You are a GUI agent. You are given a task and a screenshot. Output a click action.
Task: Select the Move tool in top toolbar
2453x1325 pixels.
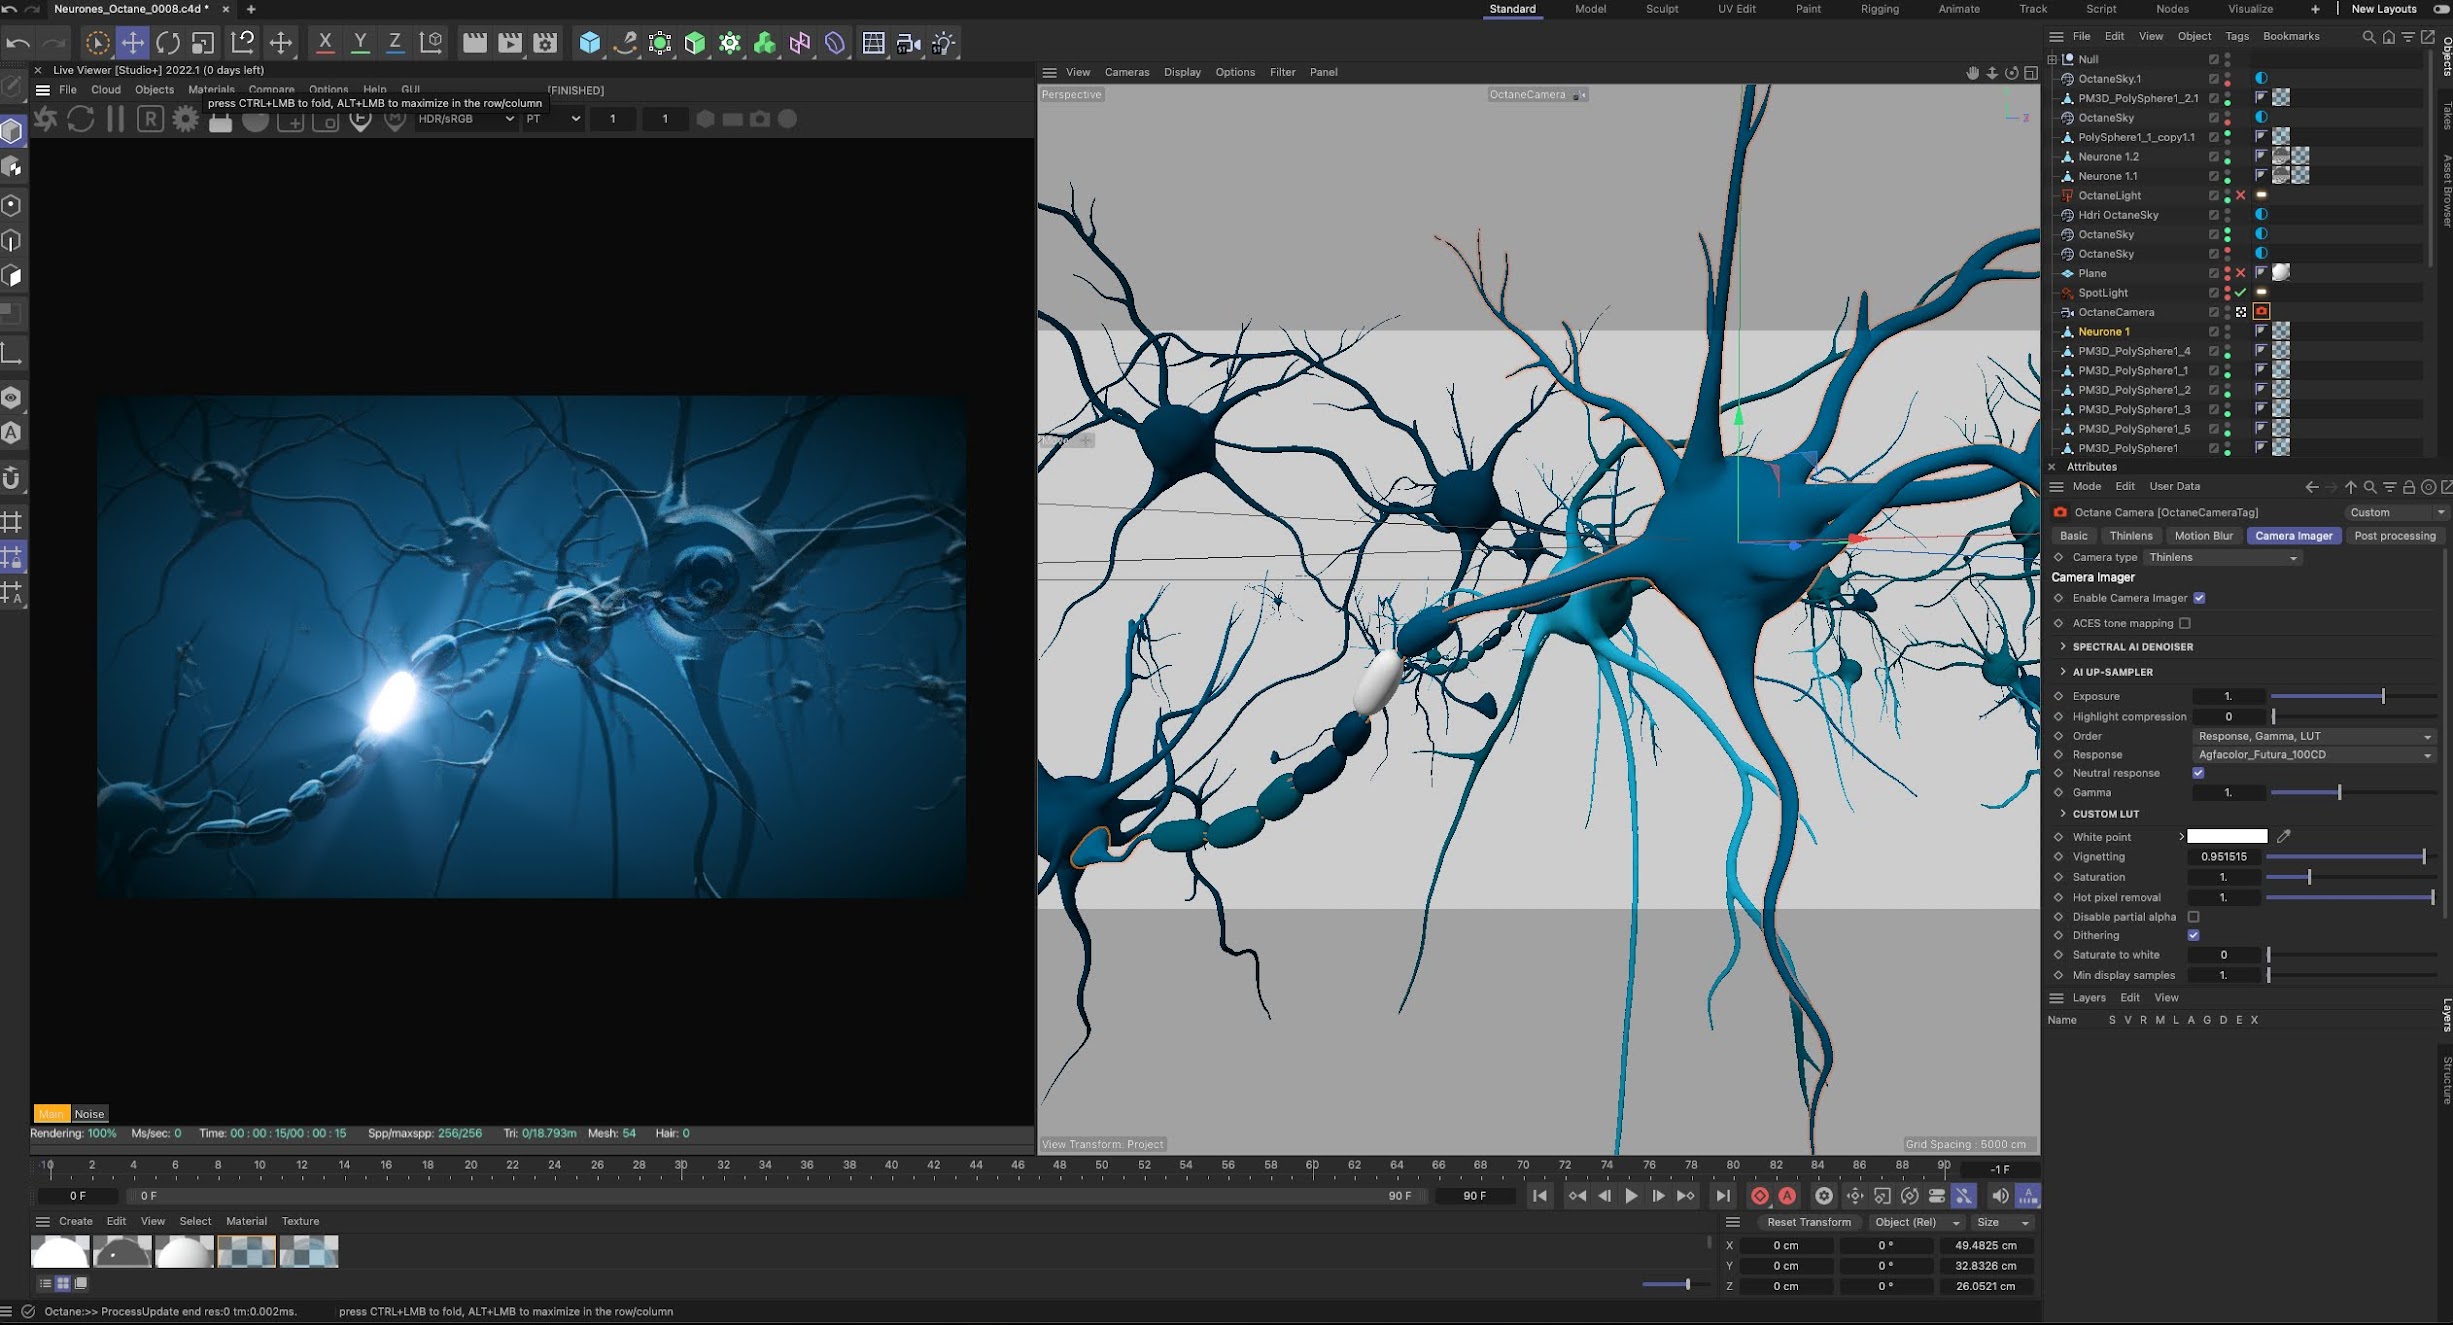[x=132, y=43]
